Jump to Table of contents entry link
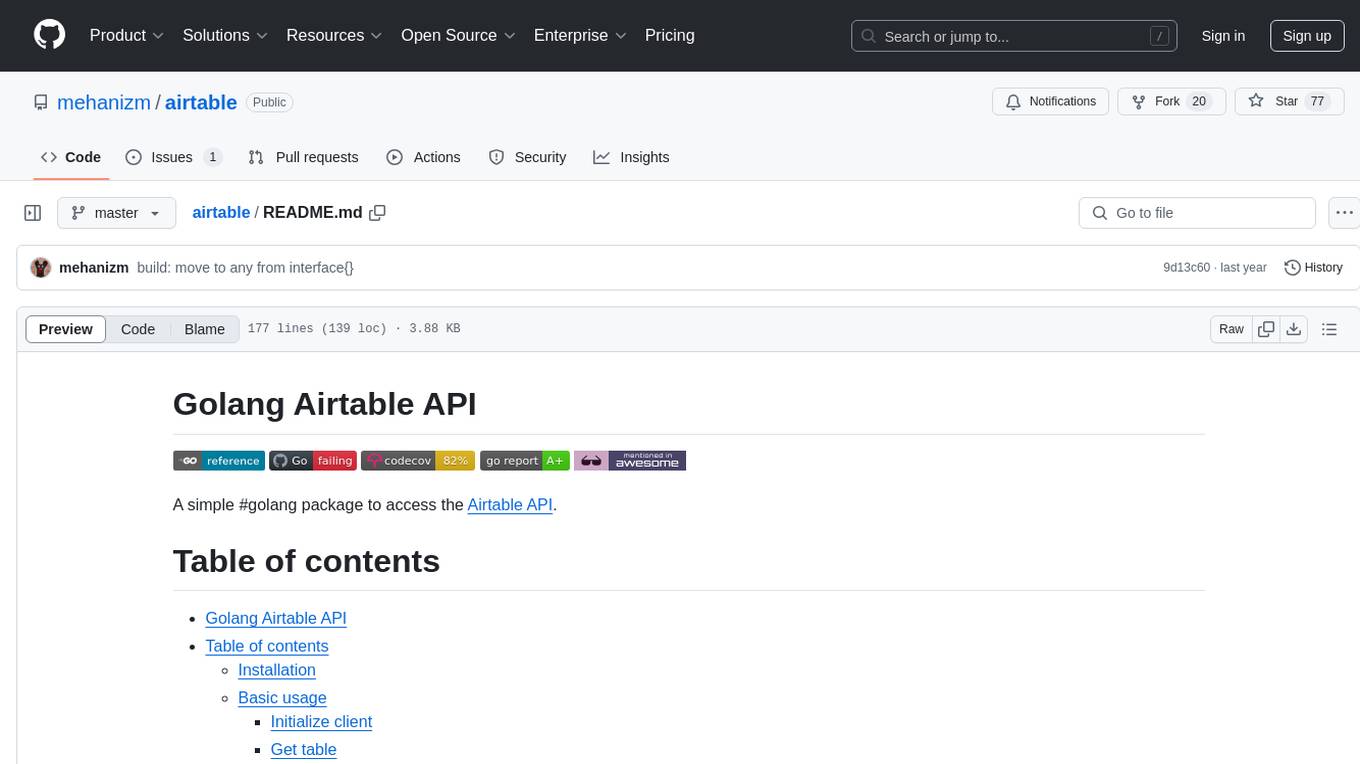Screen dimensions: 1360x764 [267, 646]
